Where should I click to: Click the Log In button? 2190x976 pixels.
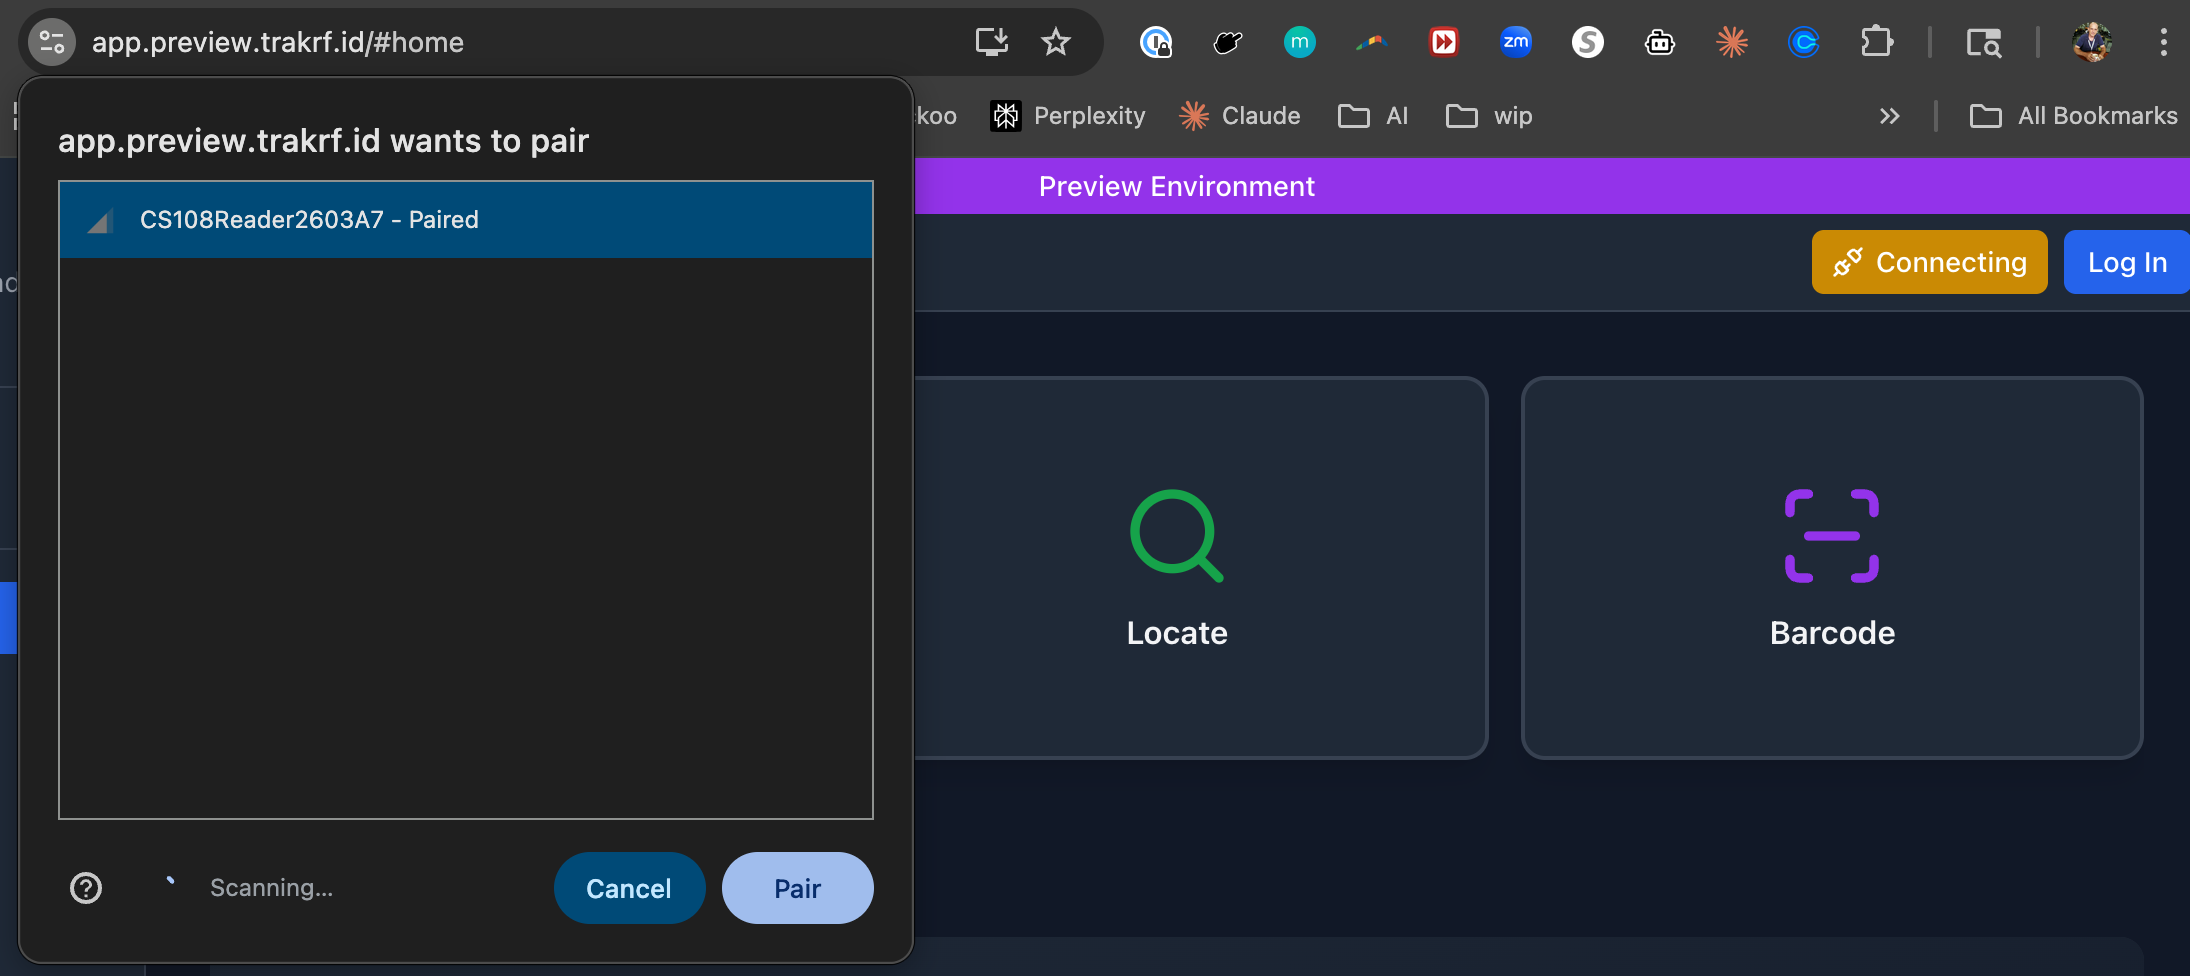(2125, 262)
